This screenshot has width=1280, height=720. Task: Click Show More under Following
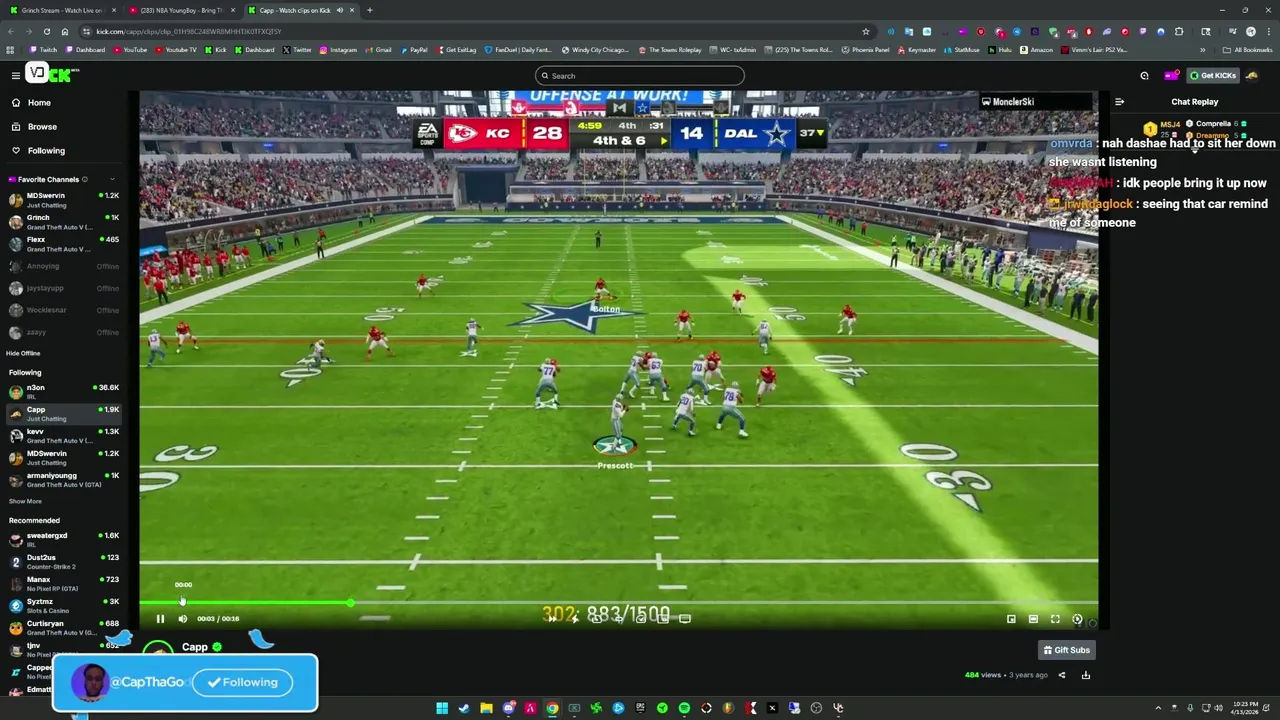[x=25, y=501]
